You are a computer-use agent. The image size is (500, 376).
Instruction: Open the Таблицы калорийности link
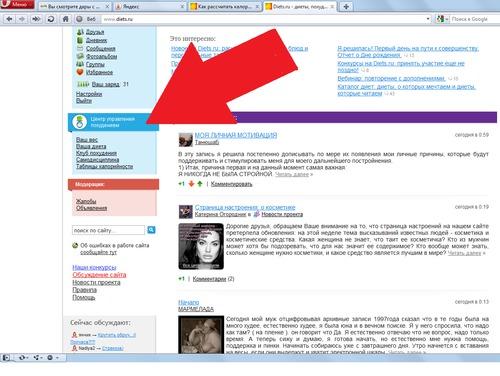point(104,166)
